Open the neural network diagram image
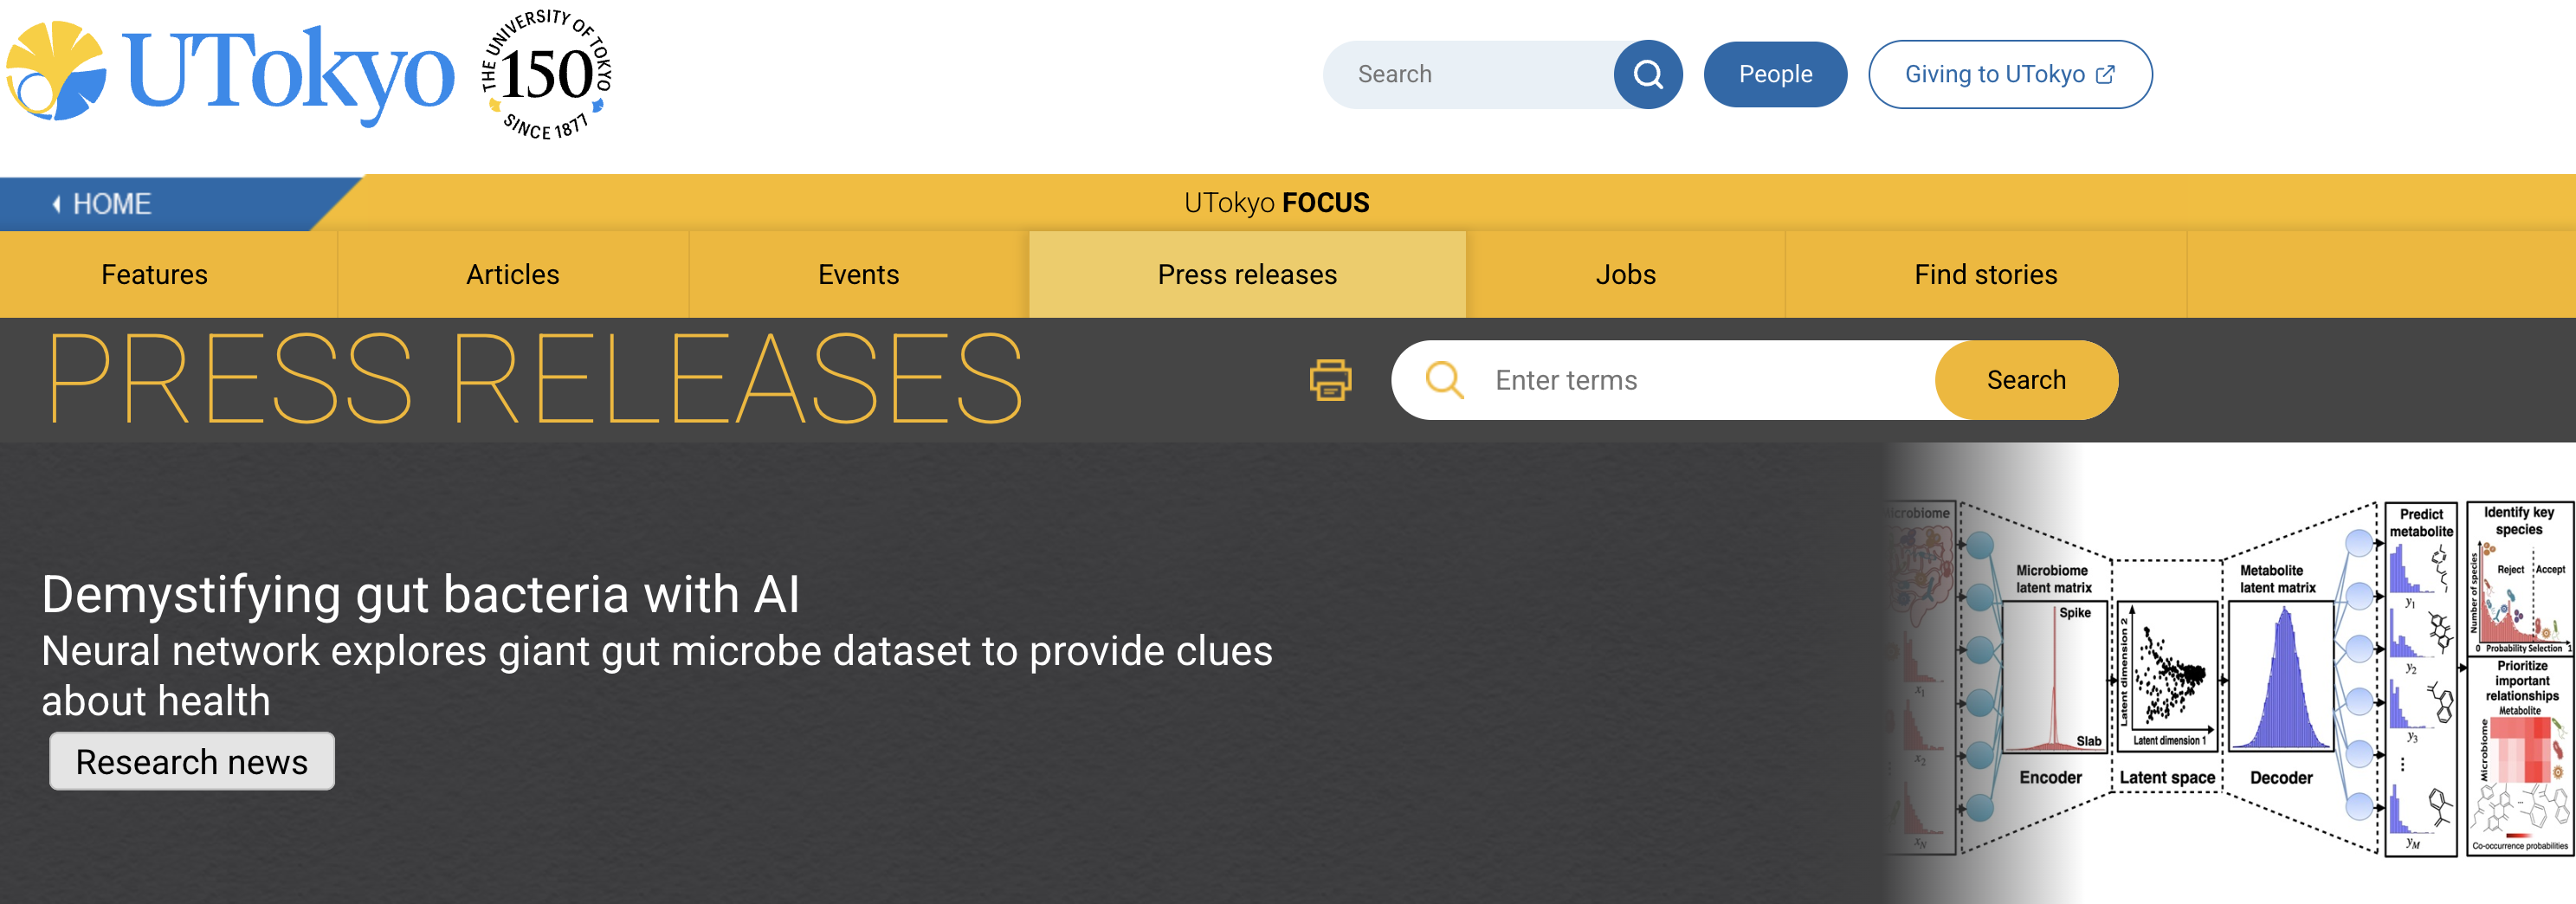 point(2228,679)
